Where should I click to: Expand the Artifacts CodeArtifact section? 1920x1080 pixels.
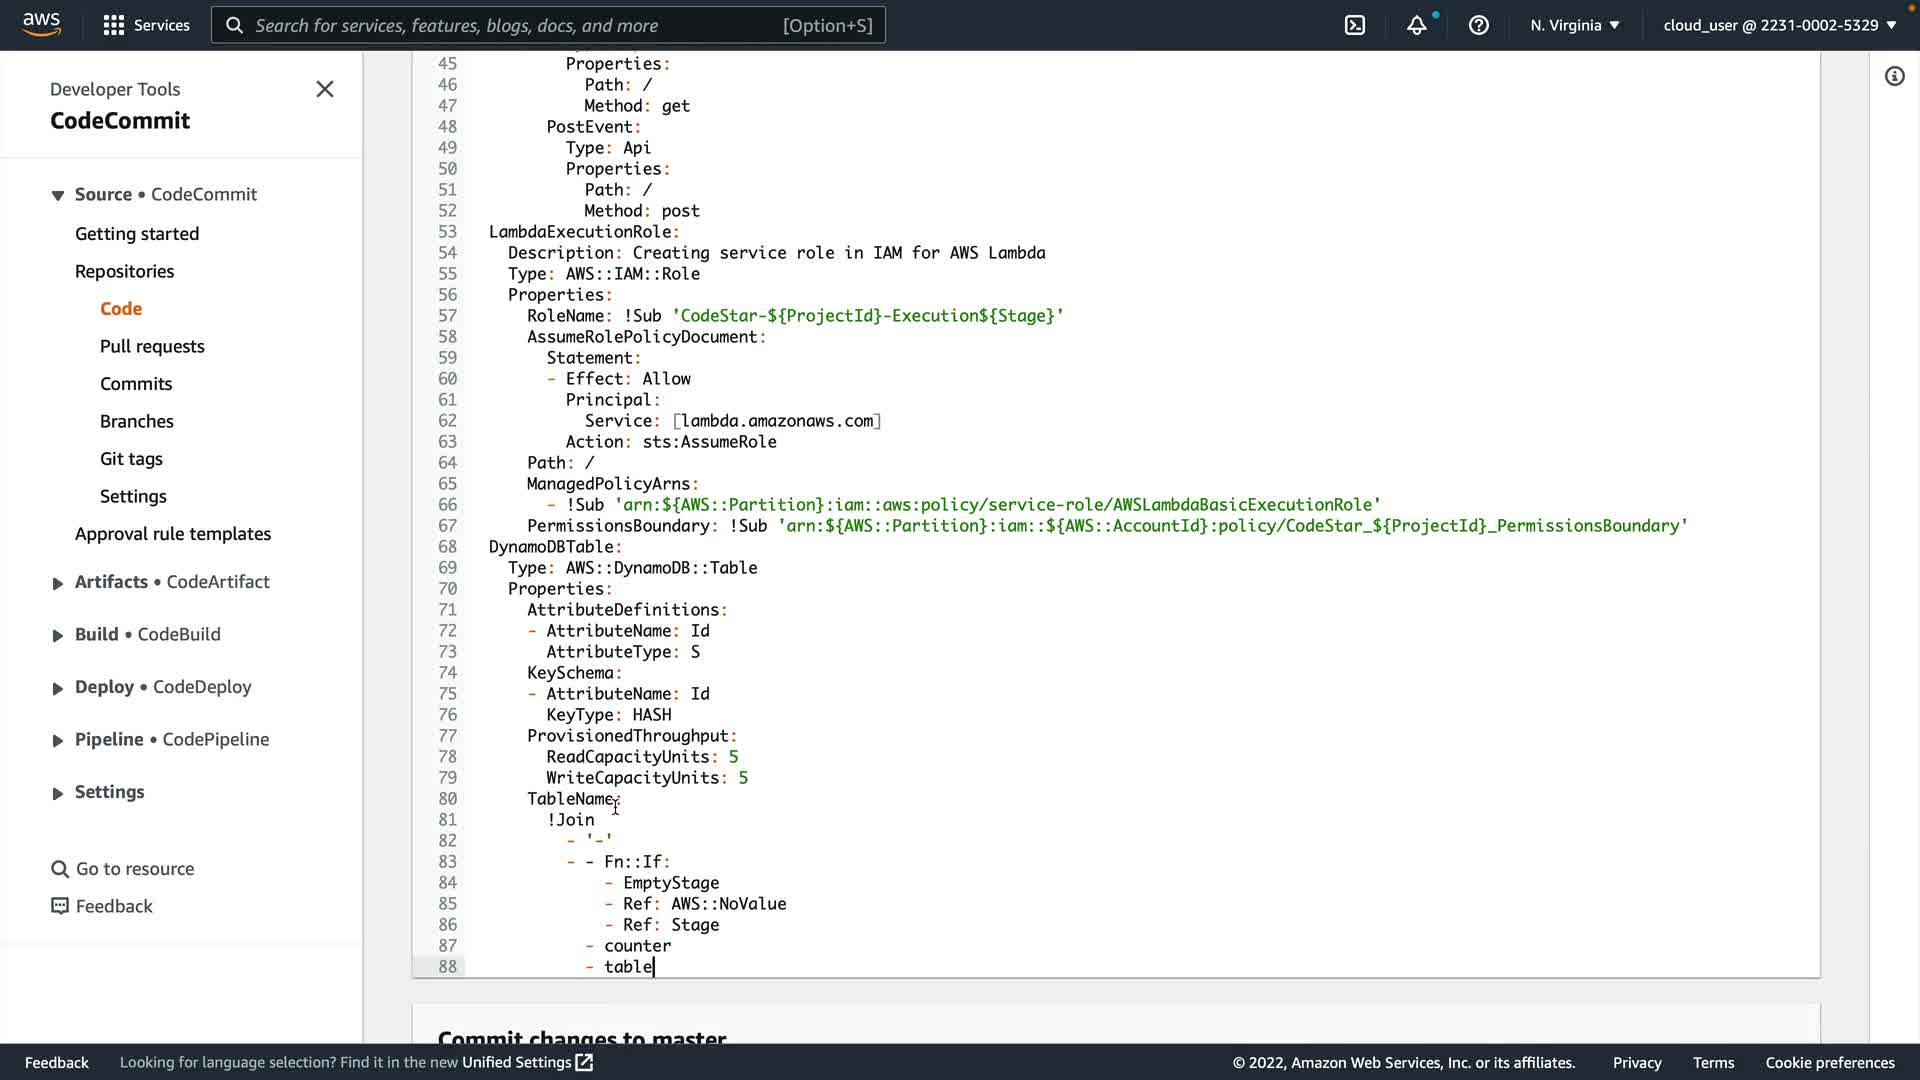[58, 583]
